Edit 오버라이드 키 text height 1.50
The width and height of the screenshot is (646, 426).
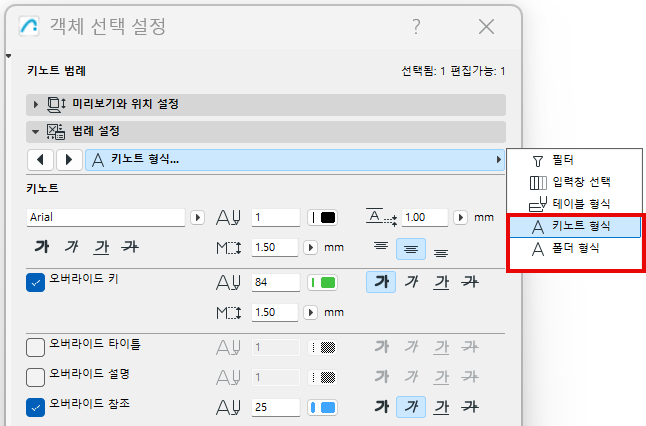(275, 313)
